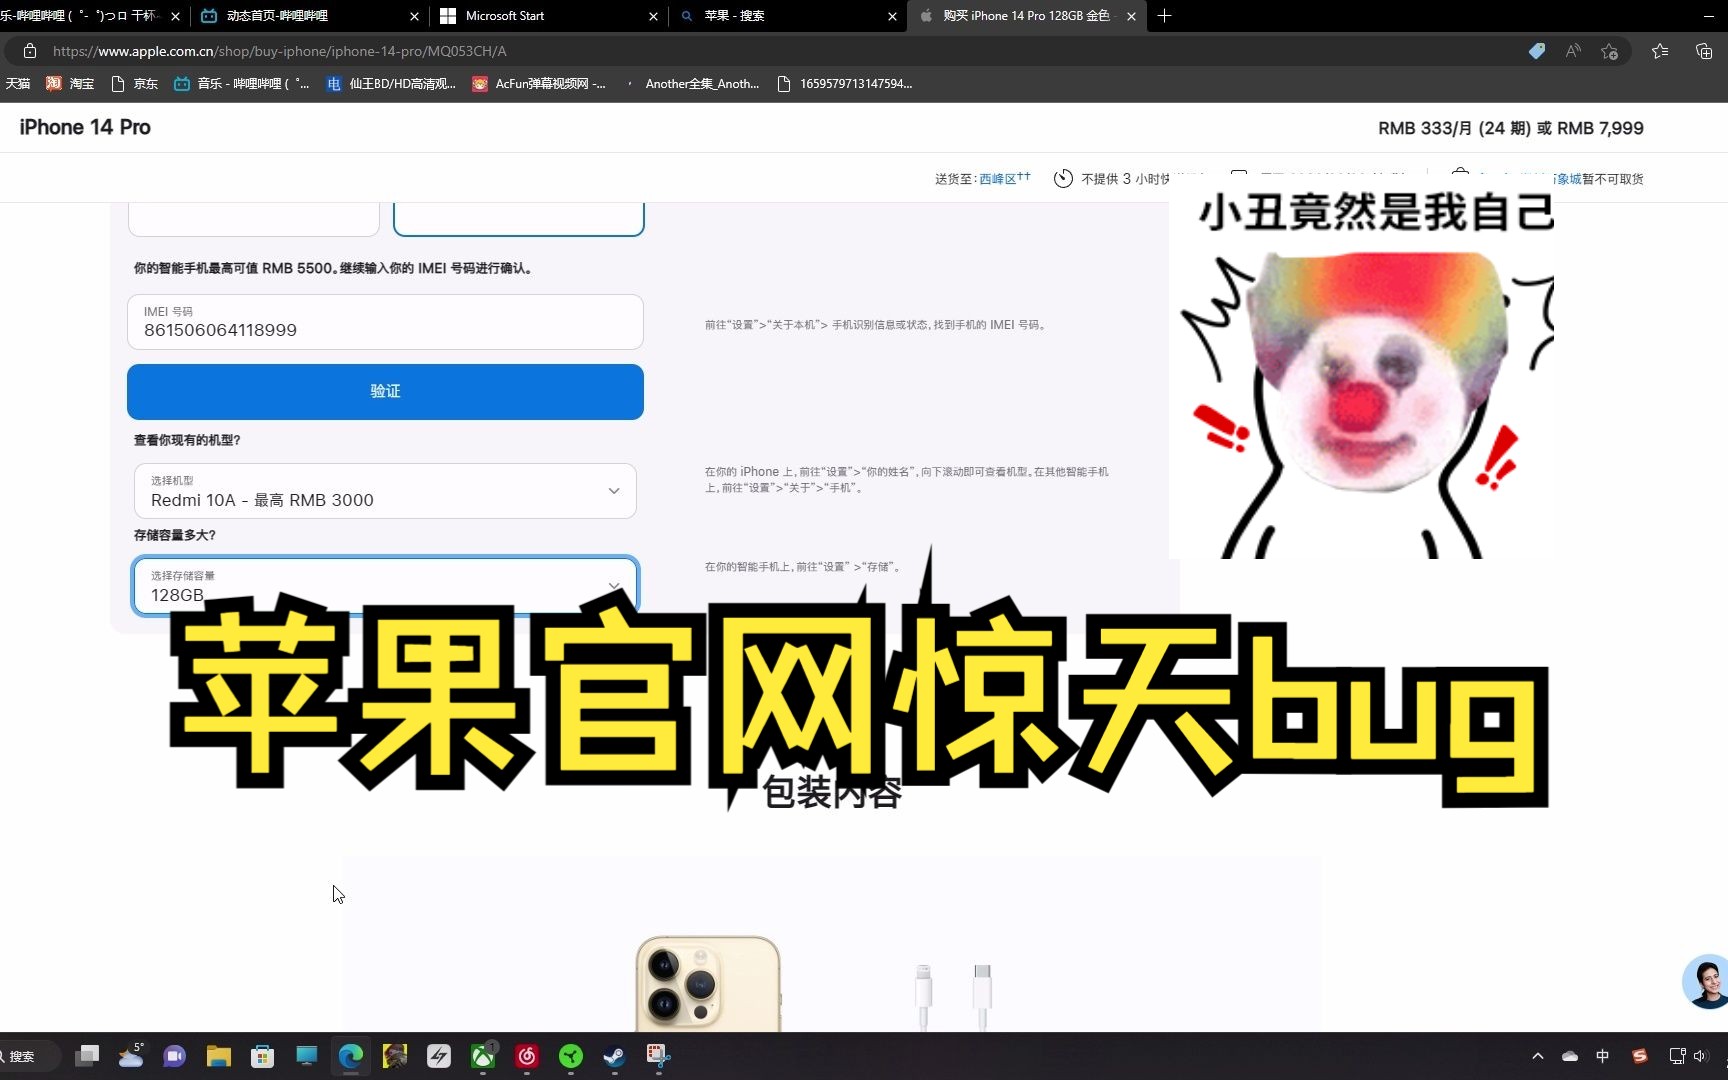1728x1080 pixels.
Task: Expand the 选择机型 Redmi 10A dropdown
Action: click(385, 491)
